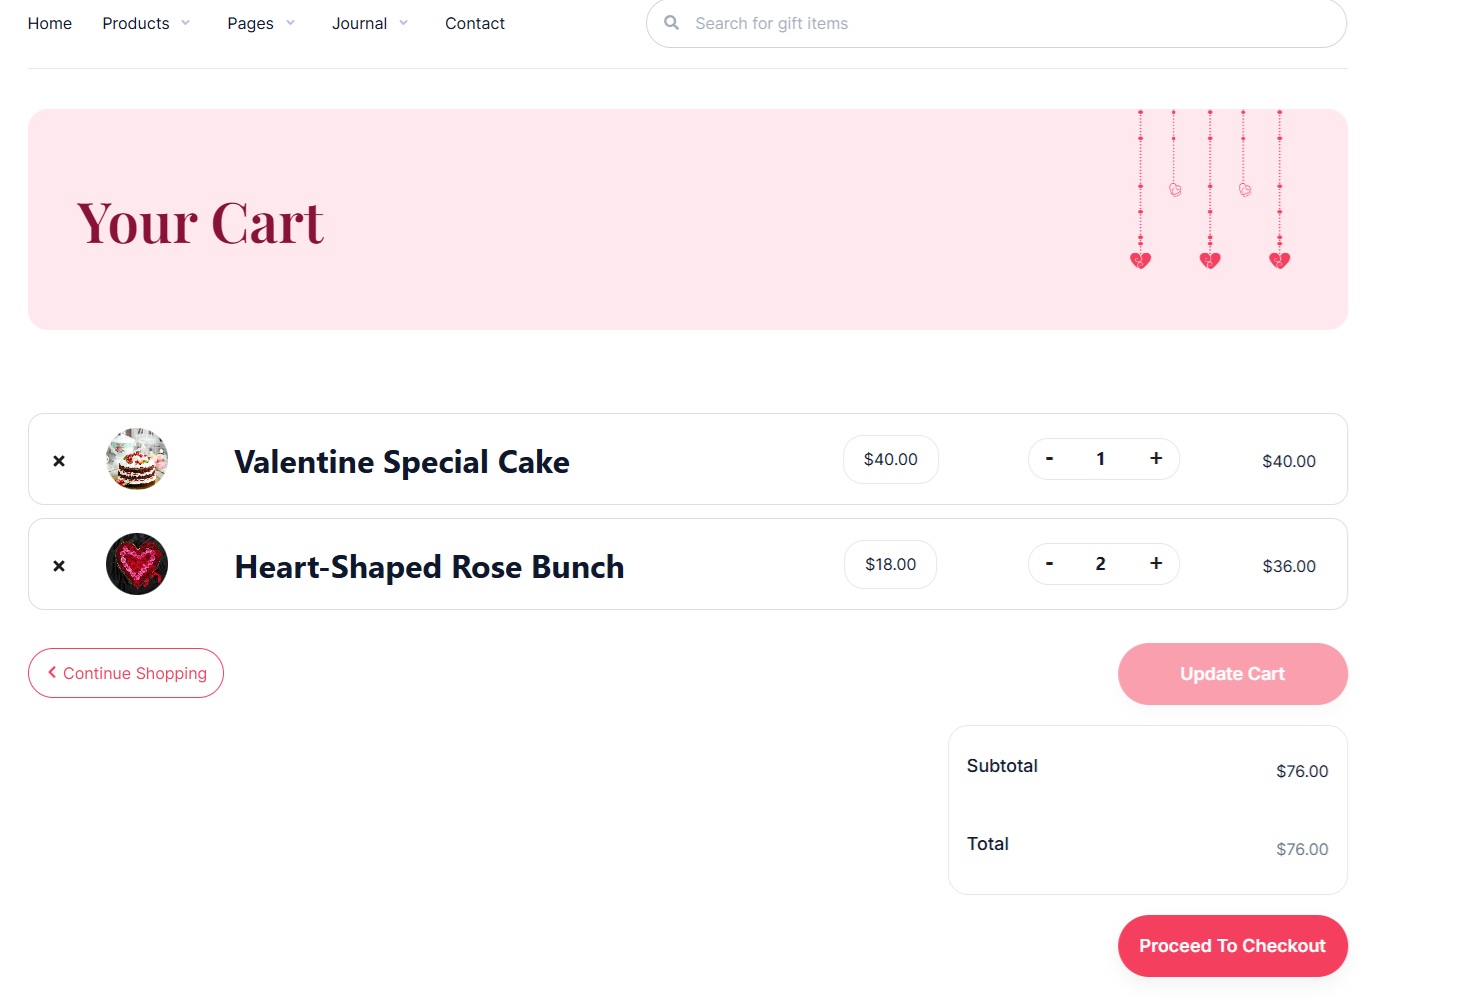Viewport: 1464px width, 1007px height.
Task: Decrease Heart-Shaped Rose Bunch quantity
Action: point(1049,563)
